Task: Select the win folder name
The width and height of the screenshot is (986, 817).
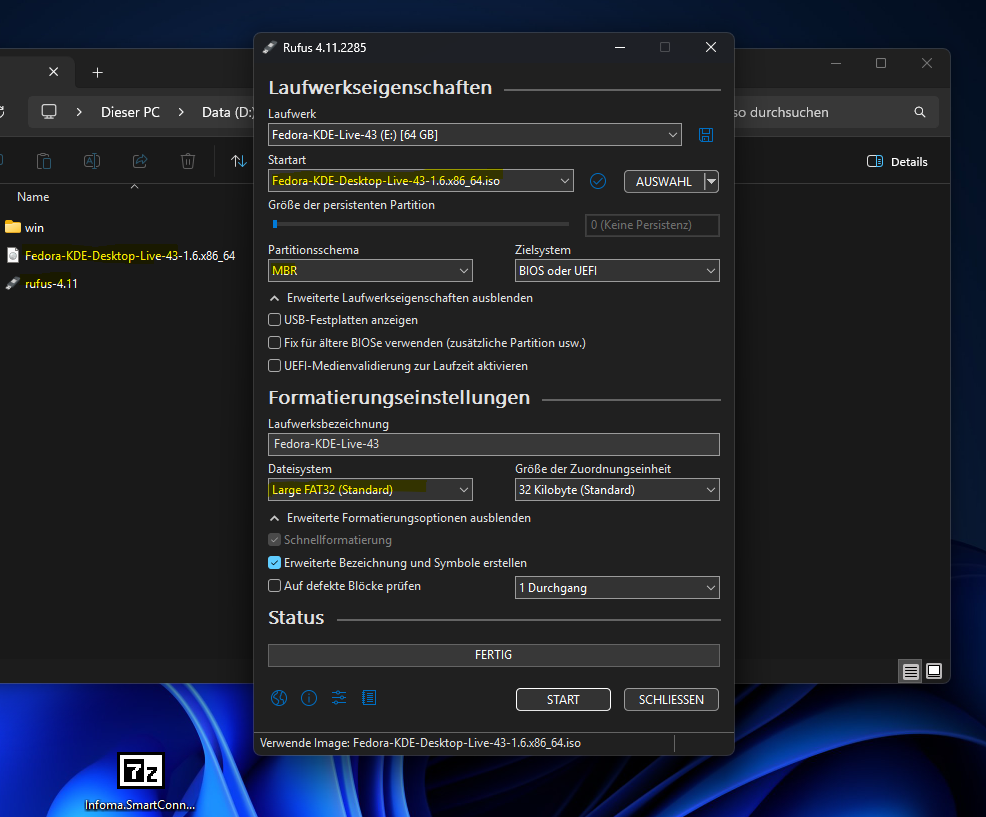Action: (34, 228)
